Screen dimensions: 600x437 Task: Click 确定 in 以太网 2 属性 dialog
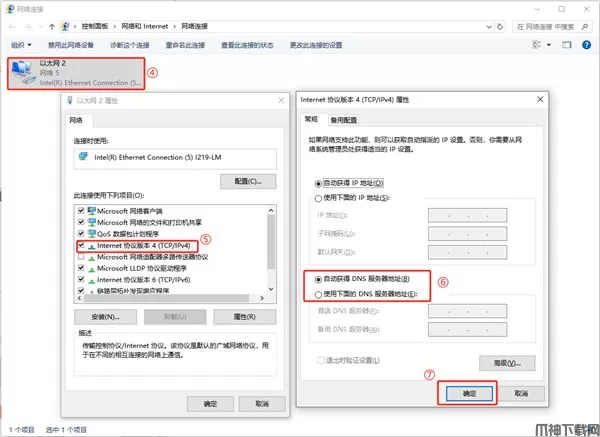[210, 404]
